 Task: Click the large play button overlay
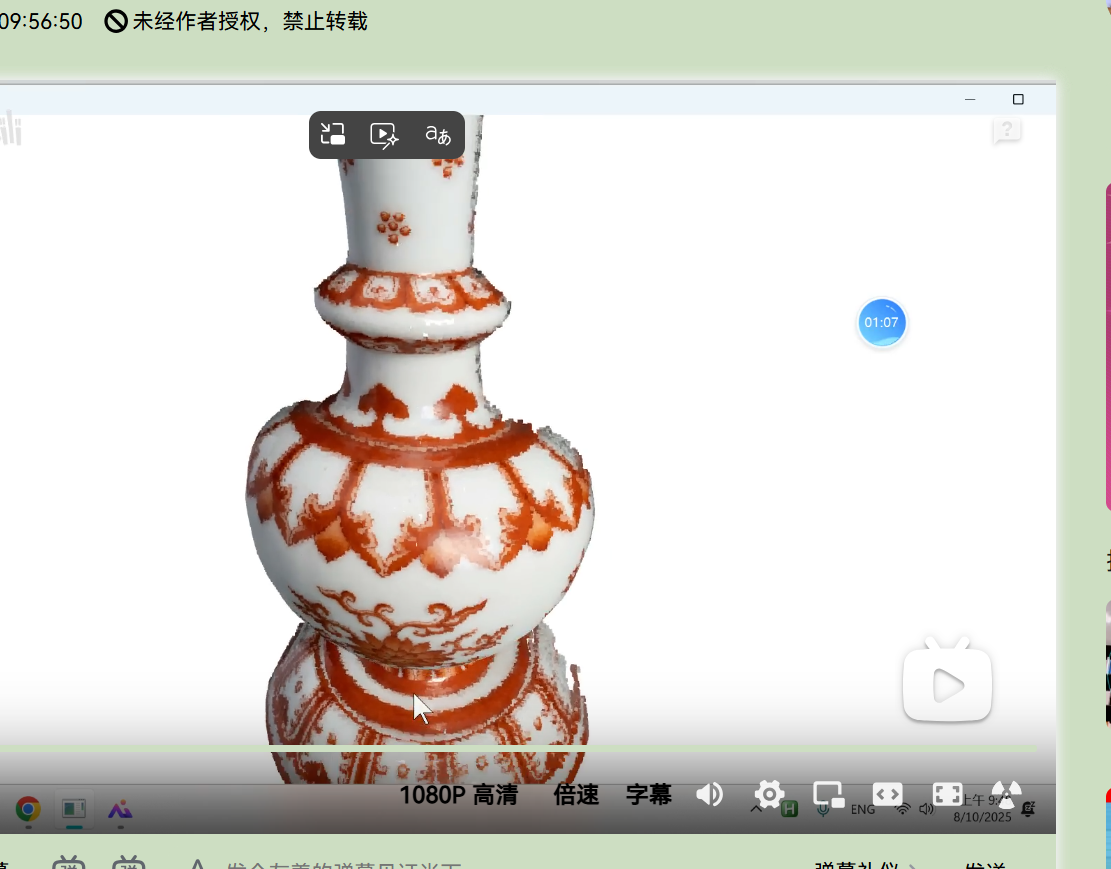(947, 682)
